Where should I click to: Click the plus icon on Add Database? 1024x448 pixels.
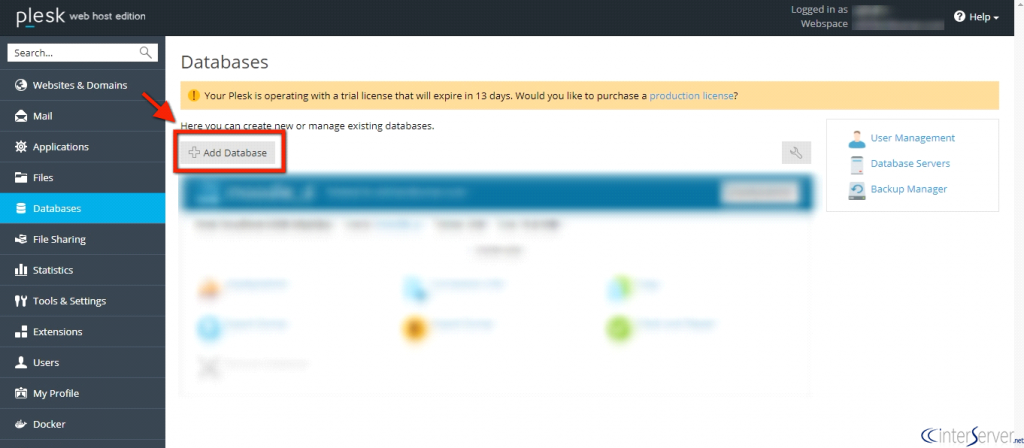pos(194,153)
